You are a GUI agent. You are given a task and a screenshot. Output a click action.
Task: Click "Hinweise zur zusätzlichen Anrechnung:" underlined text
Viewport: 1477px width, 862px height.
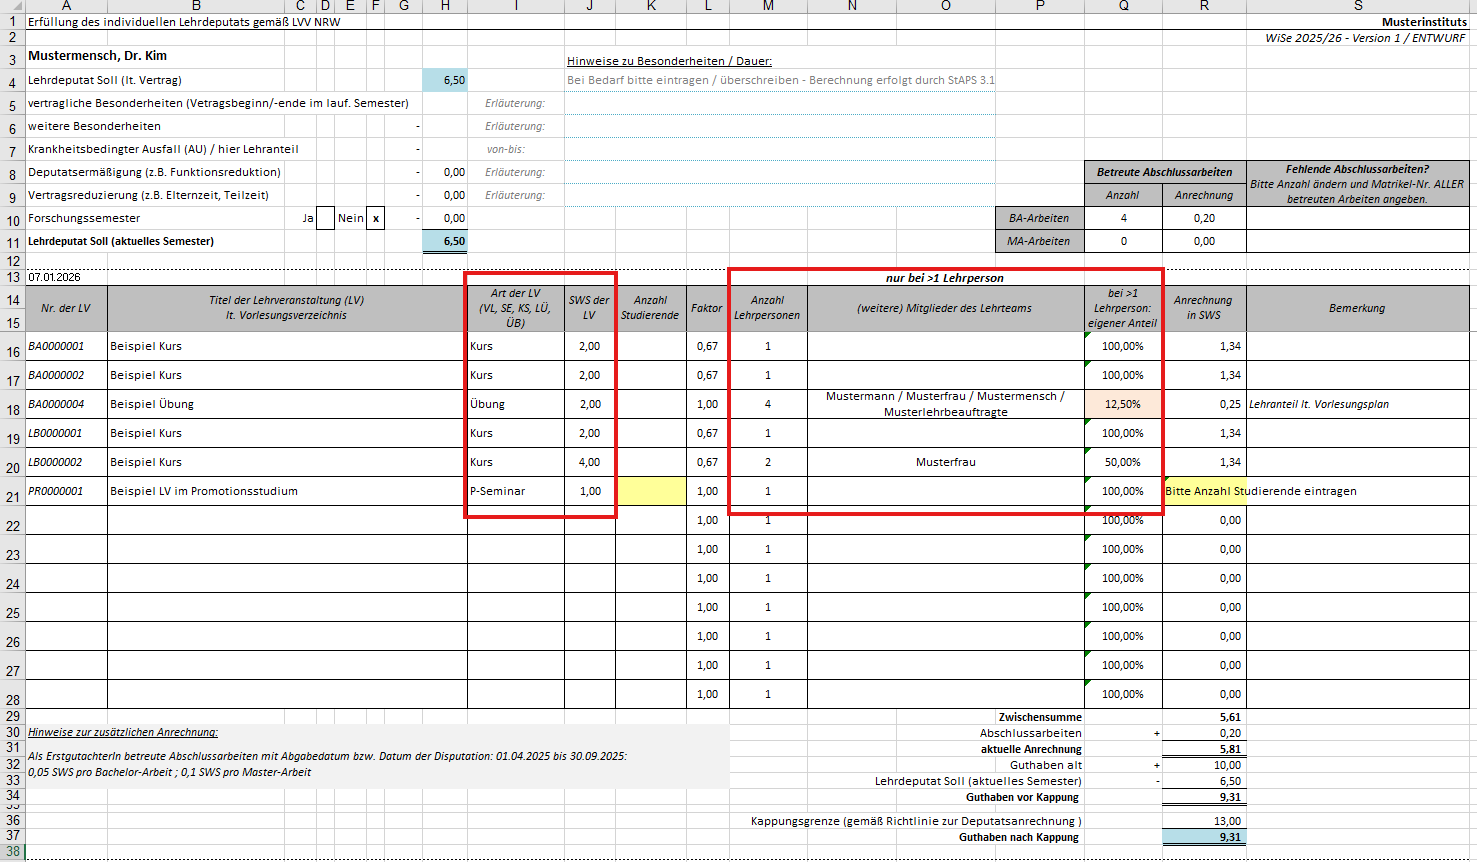click(123, 732)
